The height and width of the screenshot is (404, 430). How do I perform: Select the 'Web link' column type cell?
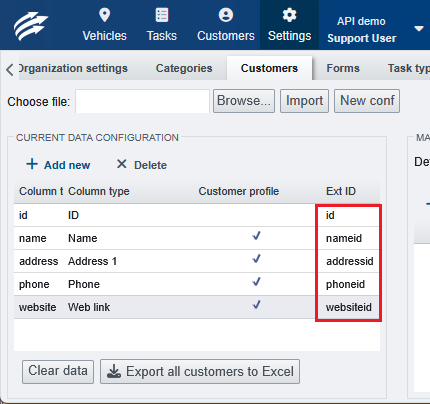(x=89, y=307)
